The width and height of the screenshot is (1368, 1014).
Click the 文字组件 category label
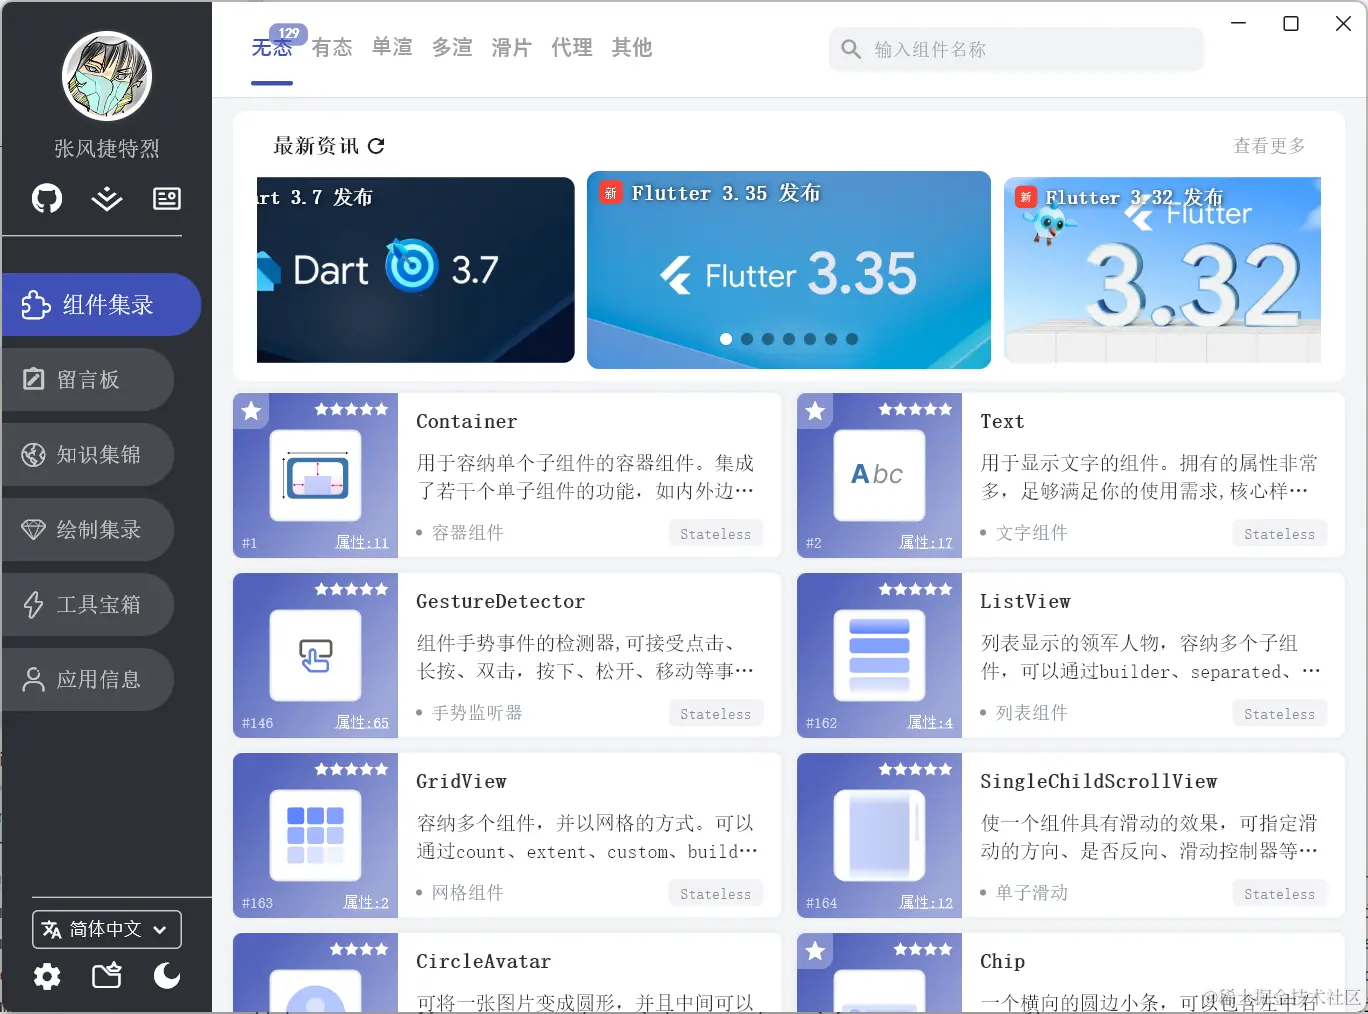pyautogui.click(x=1032, y=533)
